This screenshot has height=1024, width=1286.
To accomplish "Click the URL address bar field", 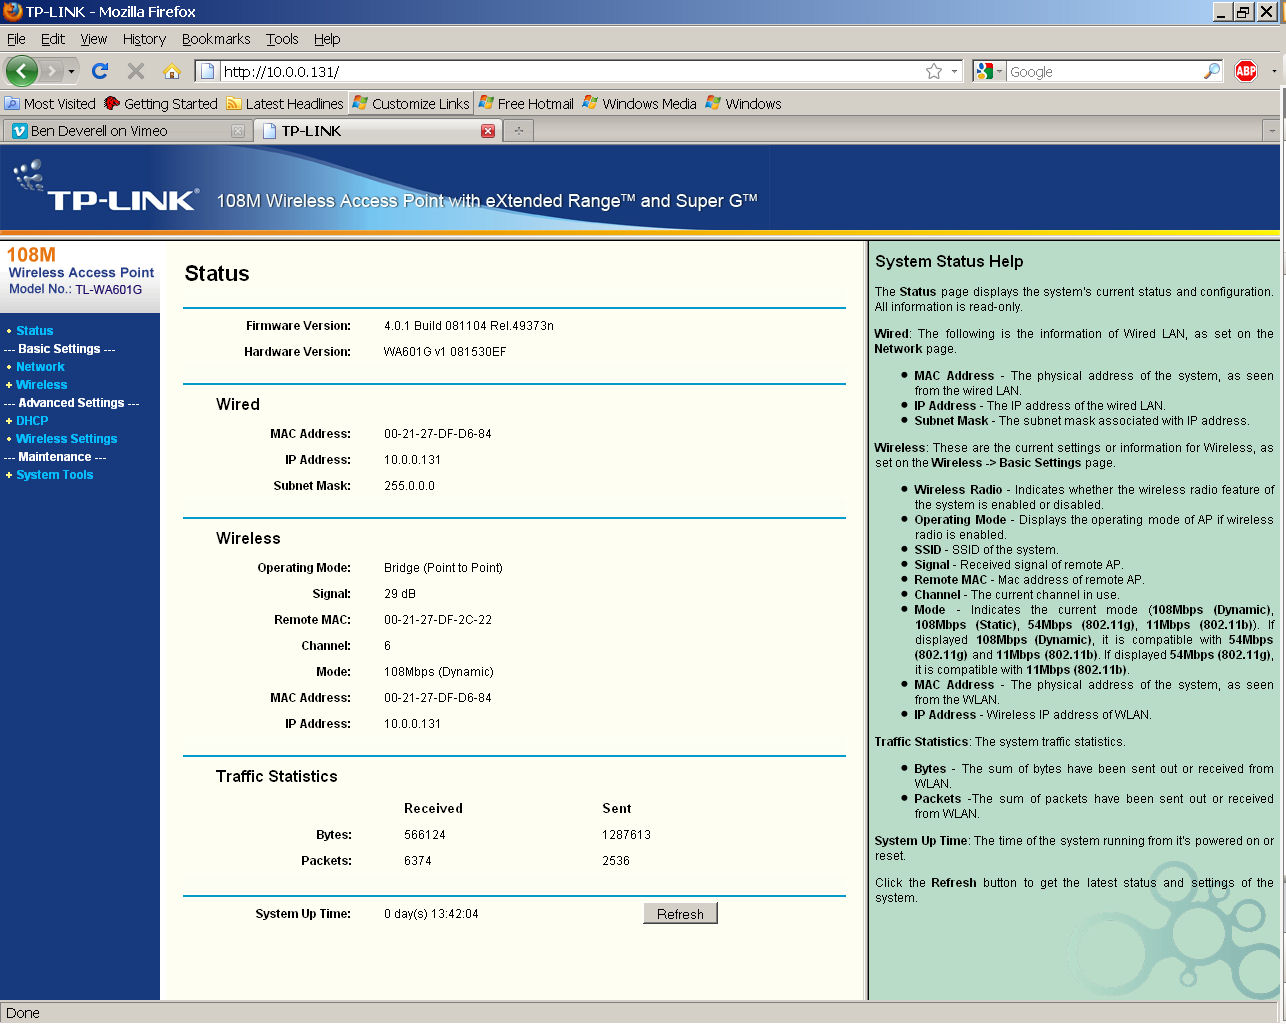I will pyautogui.click(x=570, y=71).
